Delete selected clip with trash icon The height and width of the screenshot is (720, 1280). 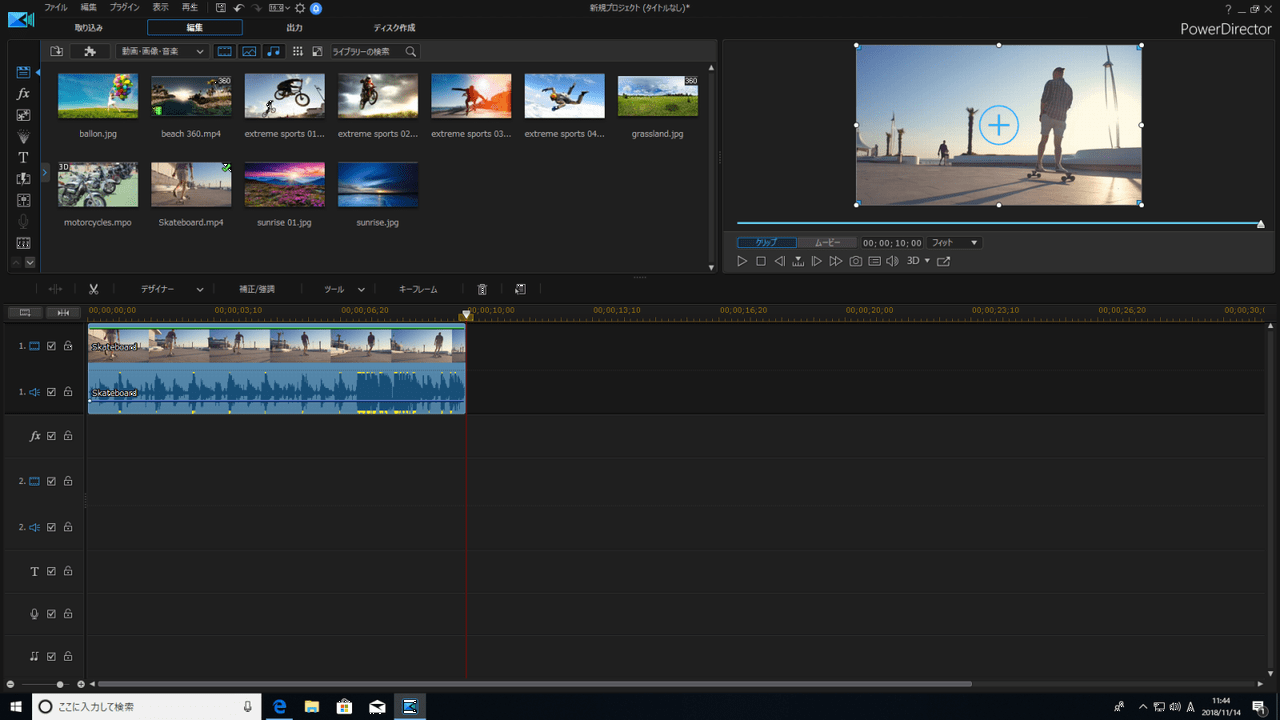click(482, 289)
